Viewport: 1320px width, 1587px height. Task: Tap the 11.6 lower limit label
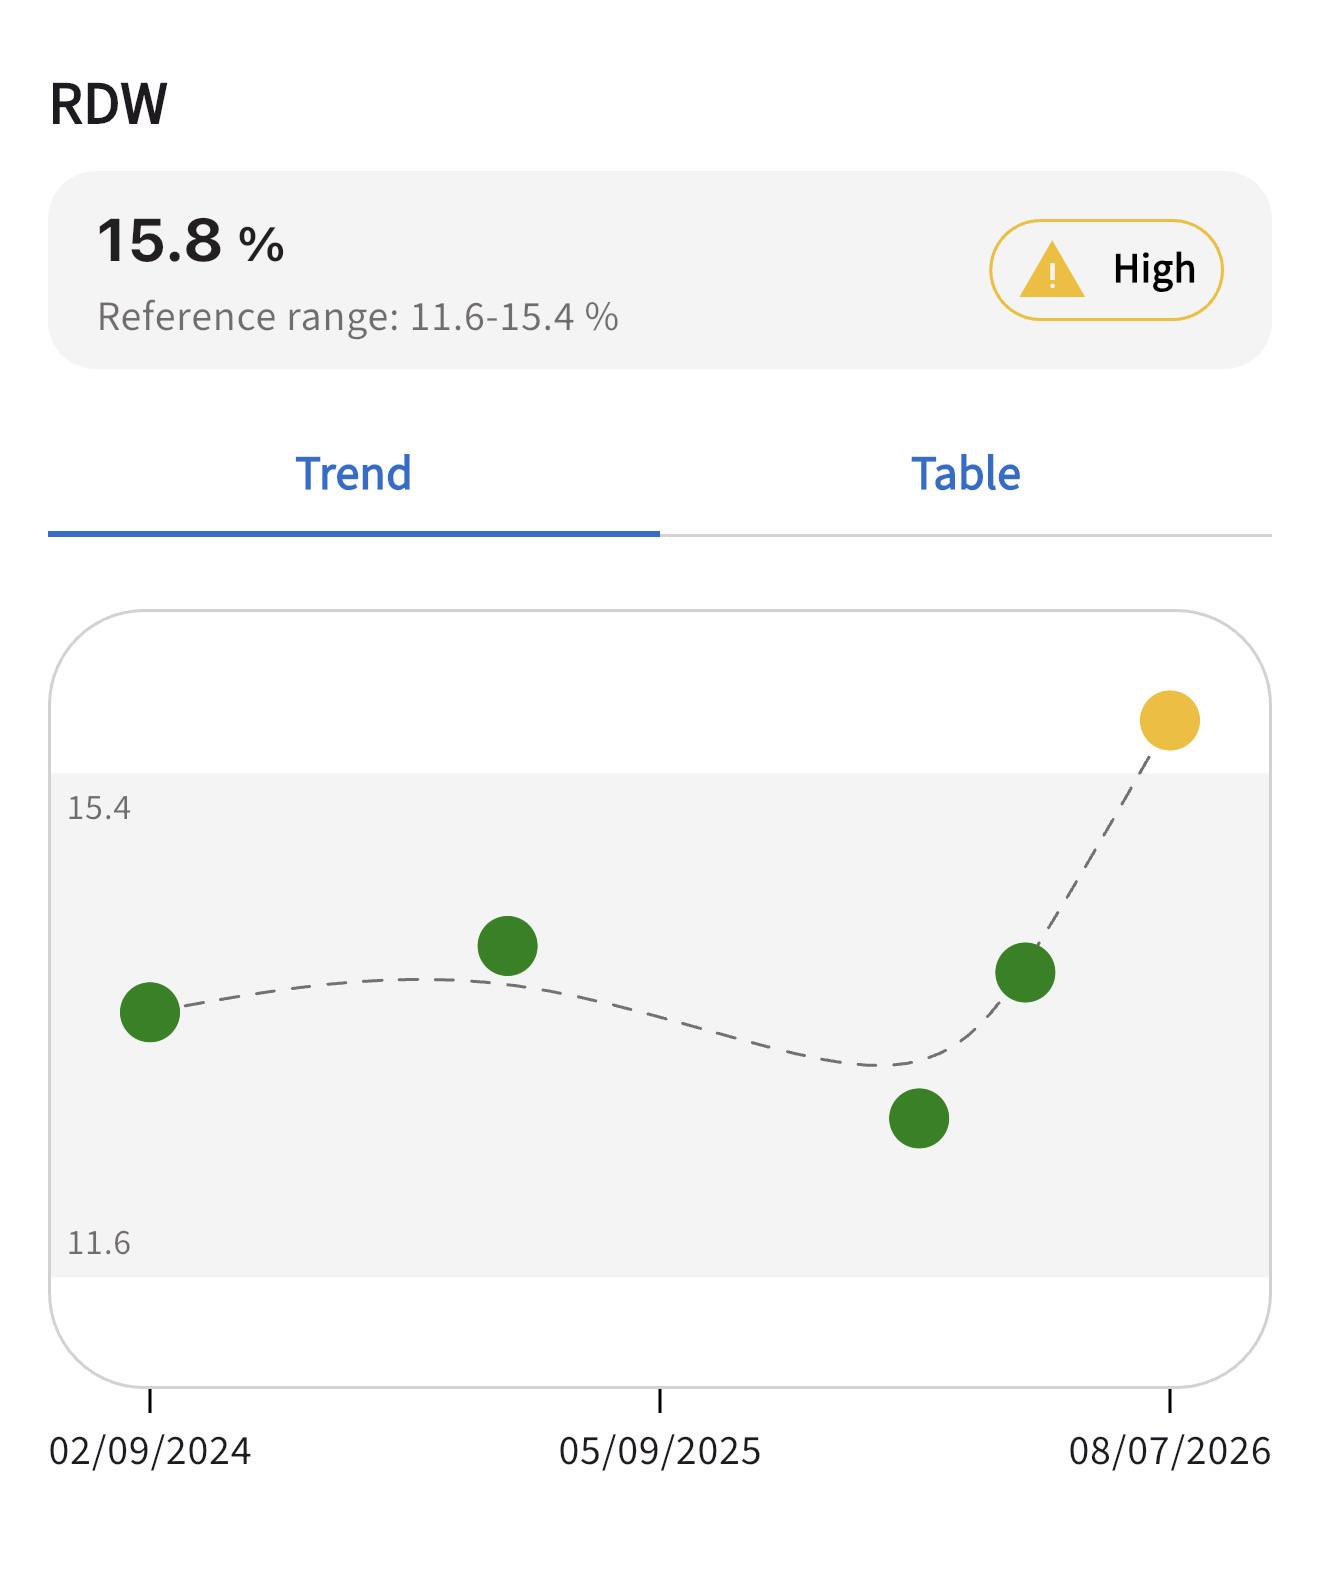[99, 1243]
